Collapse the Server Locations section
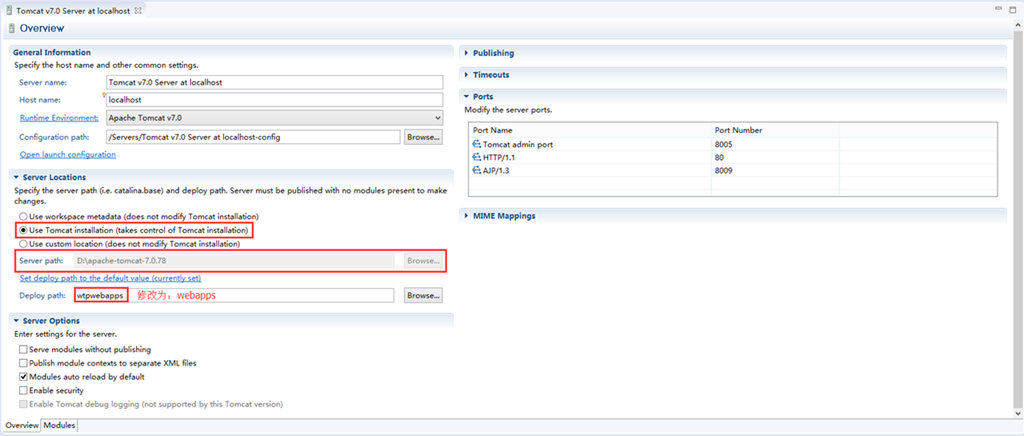The height and width of the screenshot is (436, 1024). pos(17,177)
